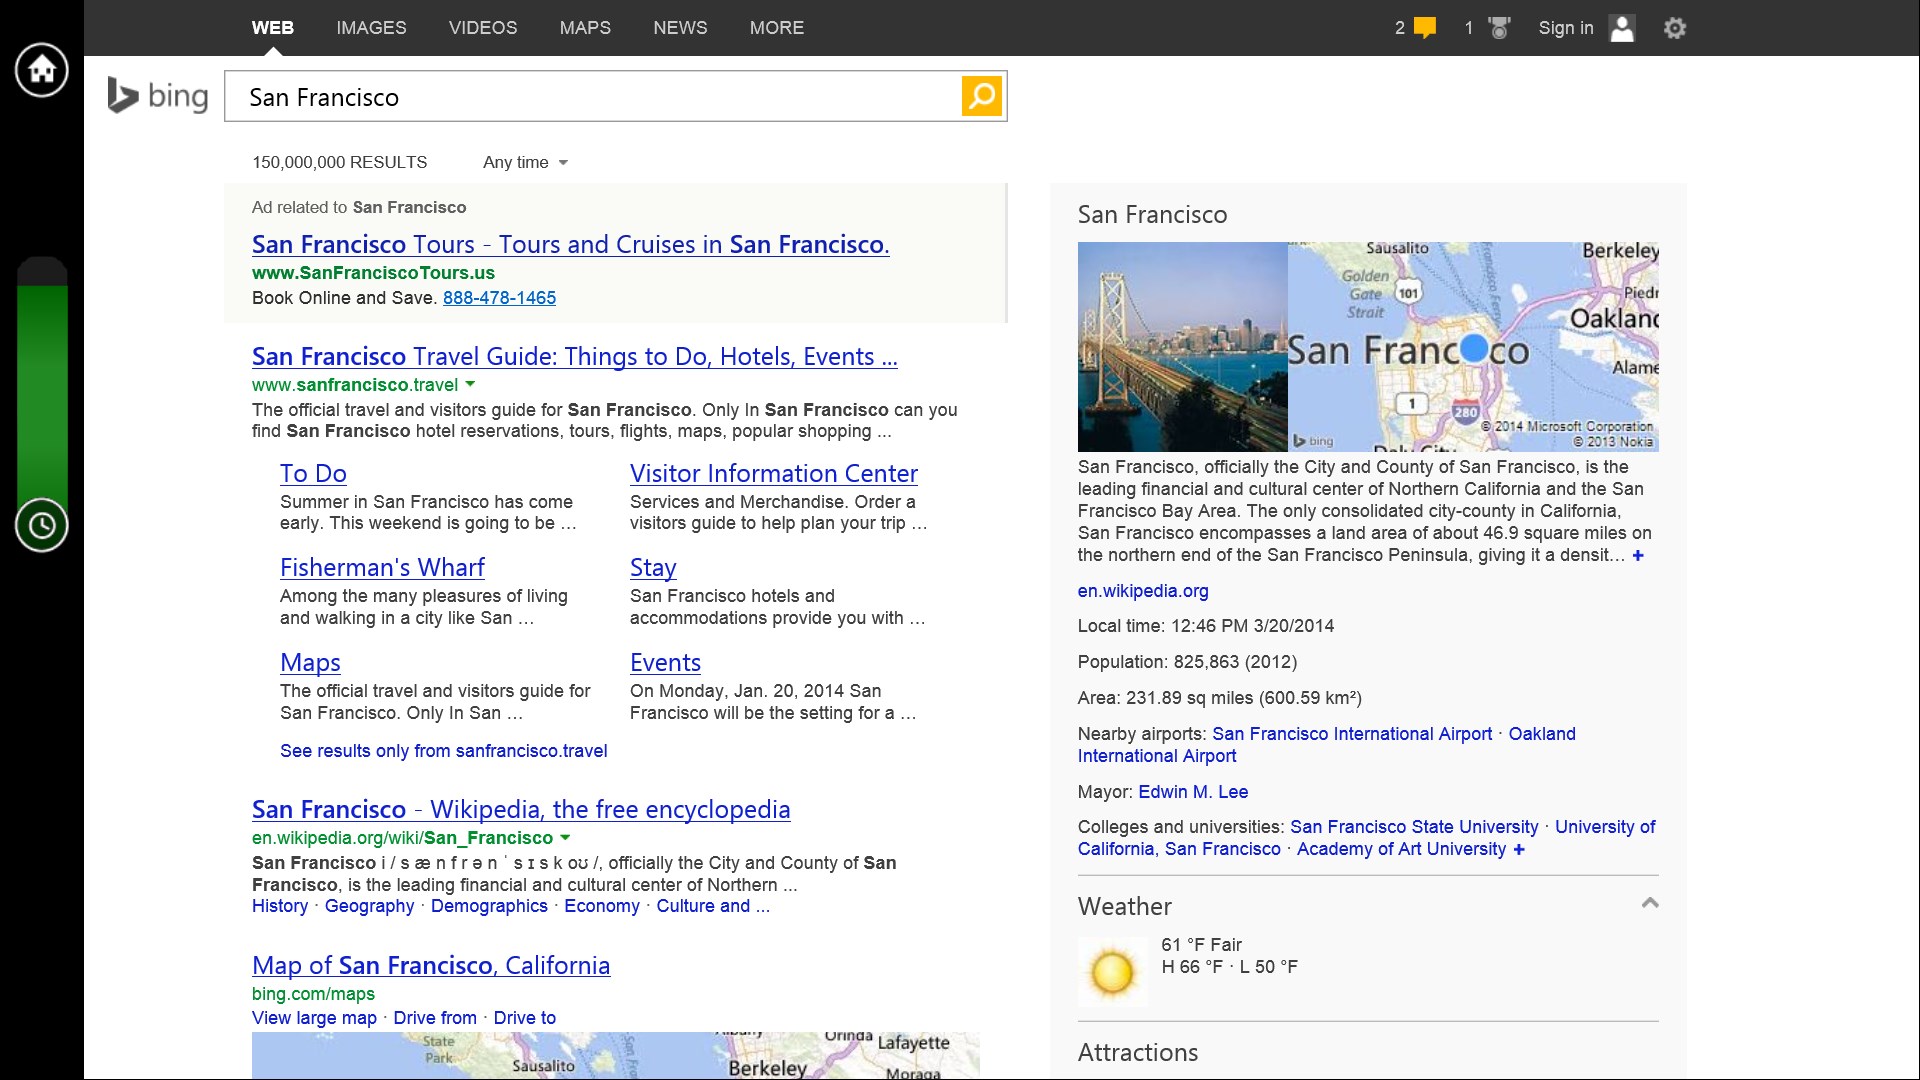1920x1080 pixels.
Task: Expand the Wikipedia result URL dropdown arrow
Action: point(565,837)
